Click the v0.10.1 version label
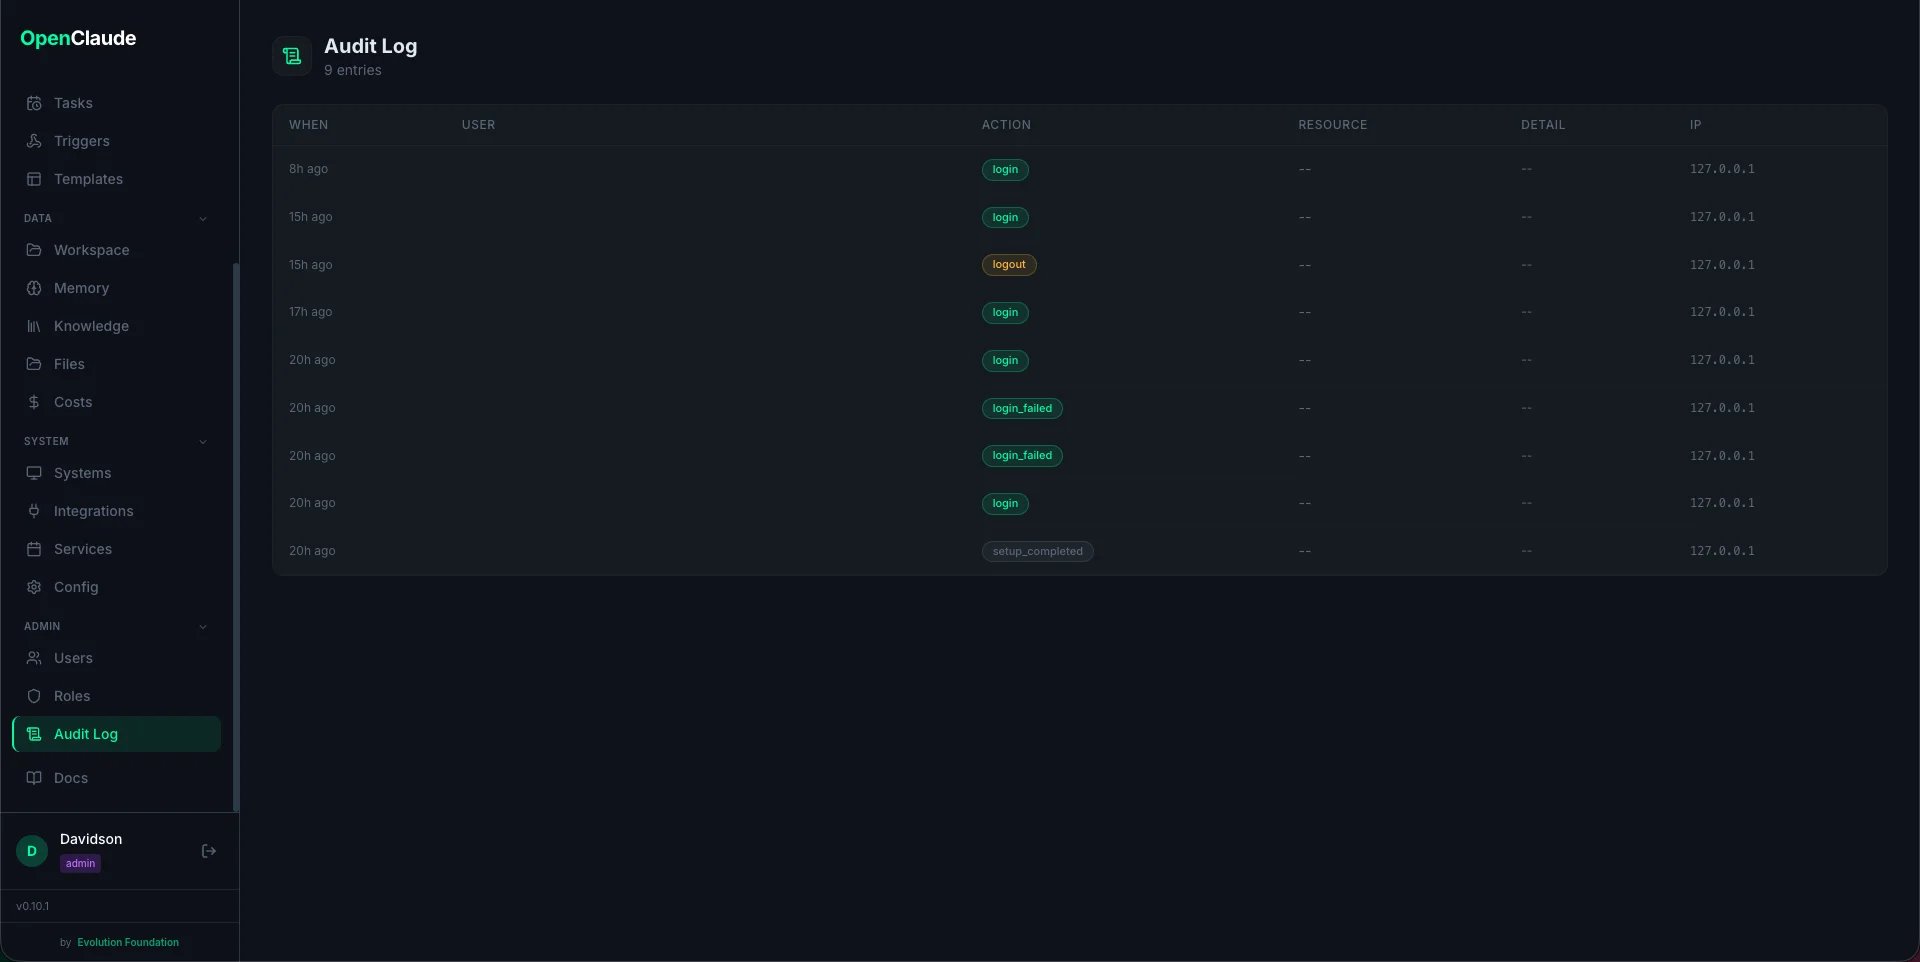This screenshot has height=962, width=1920. (x=32, y=906)
